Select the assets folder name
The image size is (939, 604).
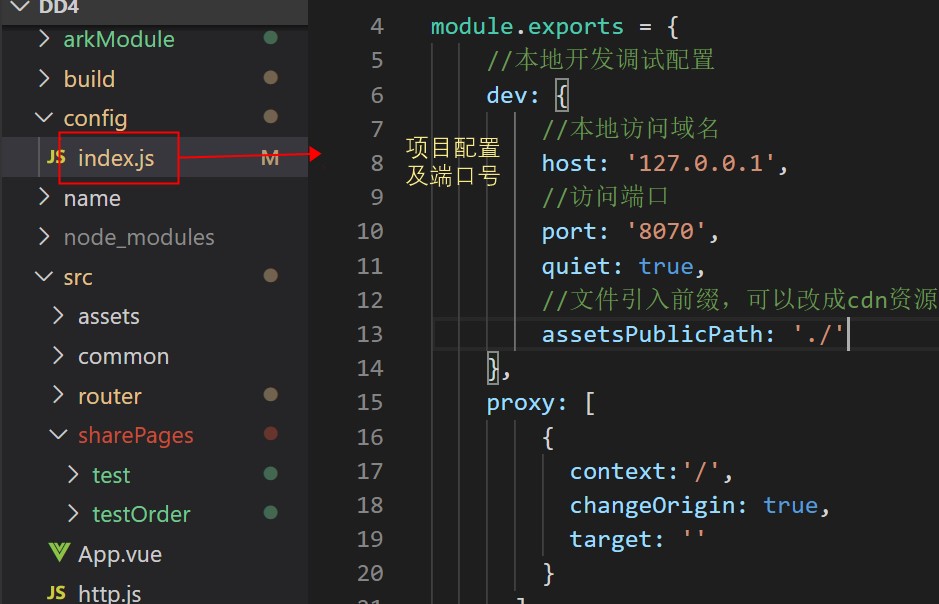tap(108, 317)
